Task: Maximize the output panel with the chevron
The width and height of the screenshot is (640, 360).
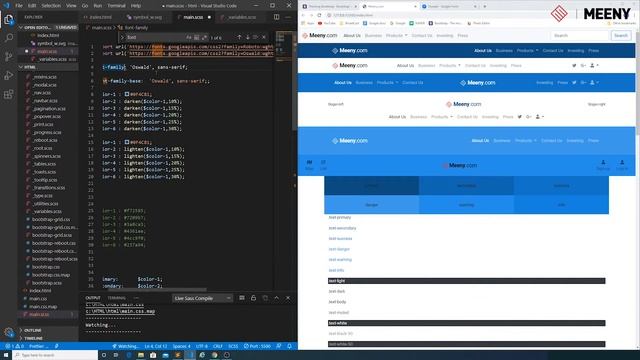Action: click(276, 298)
